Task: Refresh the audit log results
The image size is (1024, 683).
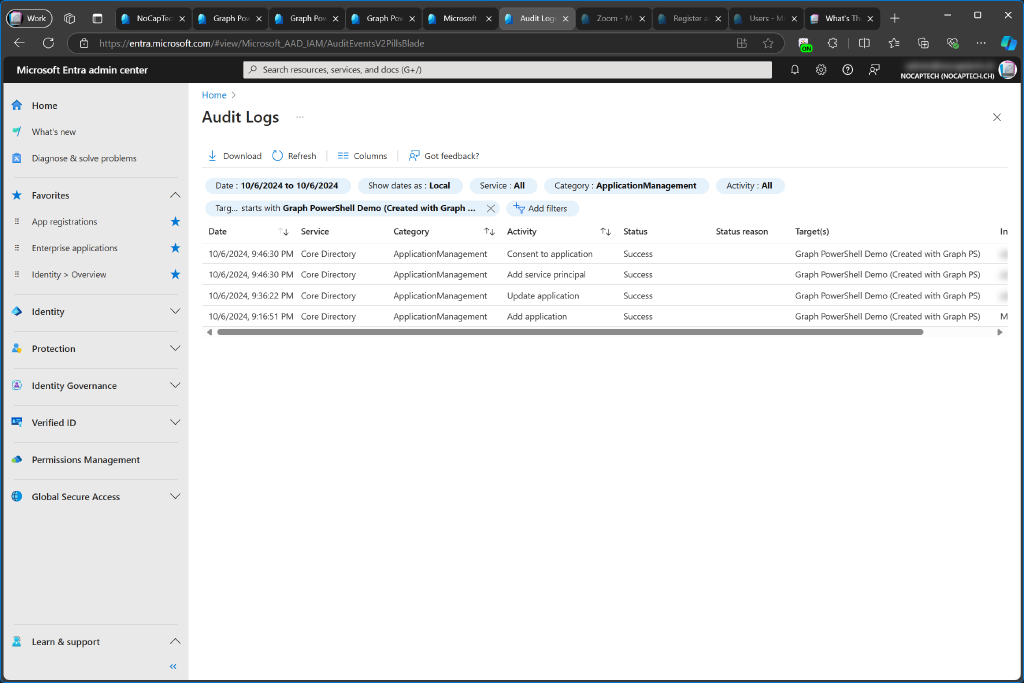Action: [294, 155]
